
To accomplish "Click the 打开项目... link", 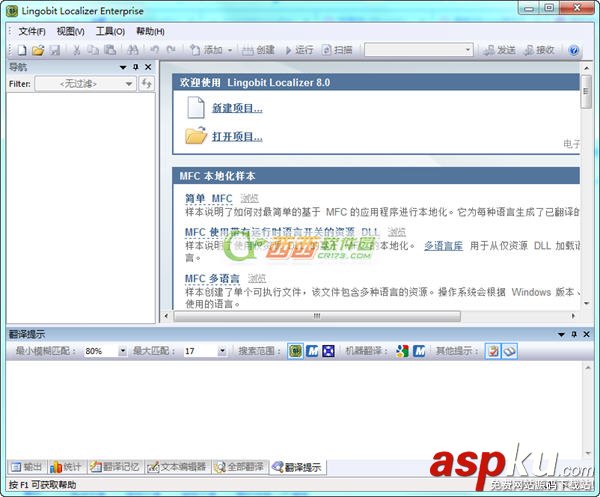I will pyautogui.click(x=237, y=137).
